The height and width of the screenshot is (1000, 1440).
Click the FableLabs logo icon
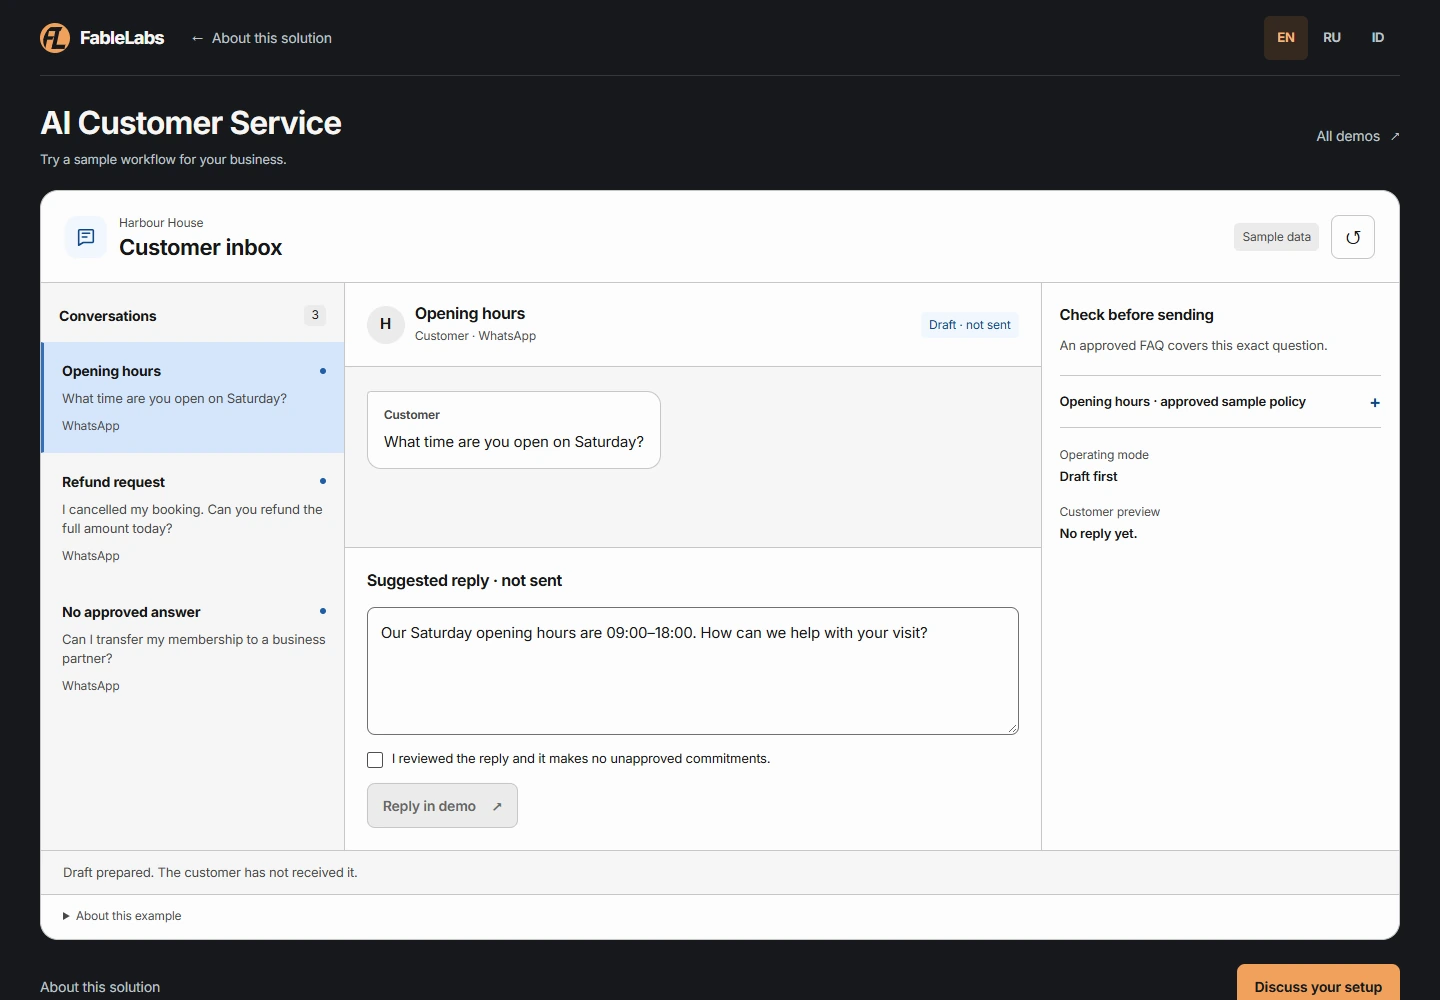[x=55, y=38]
